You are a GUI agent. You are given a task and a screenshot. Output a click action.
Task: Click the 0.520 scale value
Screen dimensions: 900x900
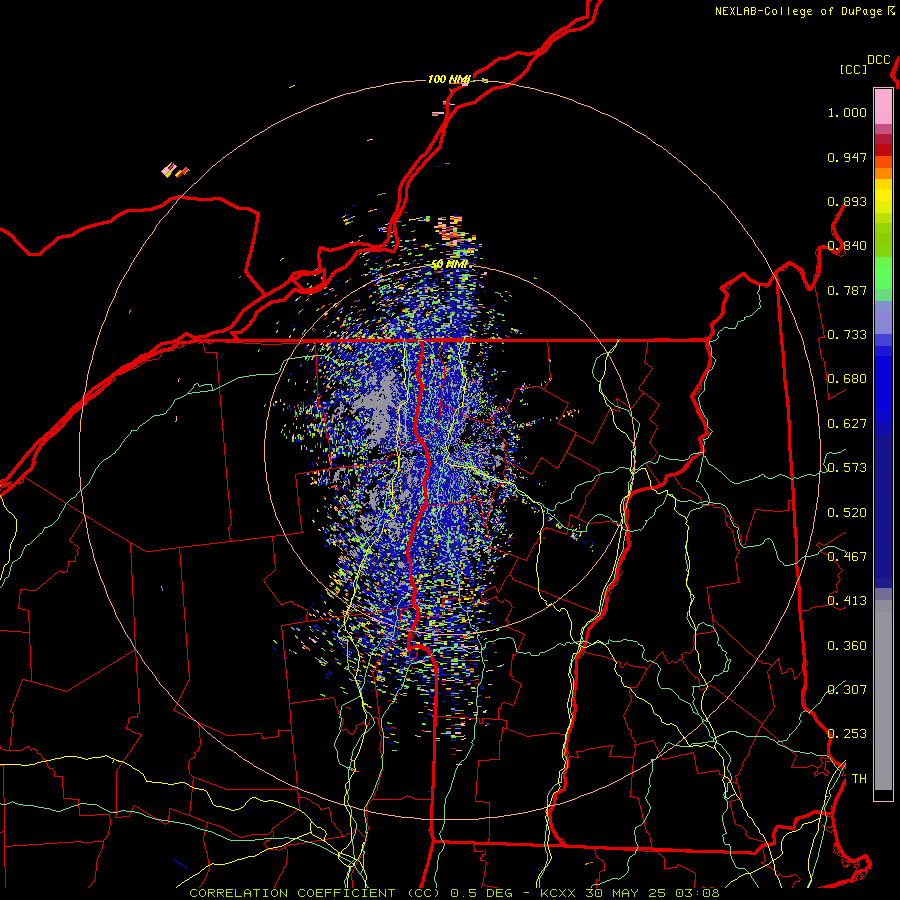(x=847, y=513)
